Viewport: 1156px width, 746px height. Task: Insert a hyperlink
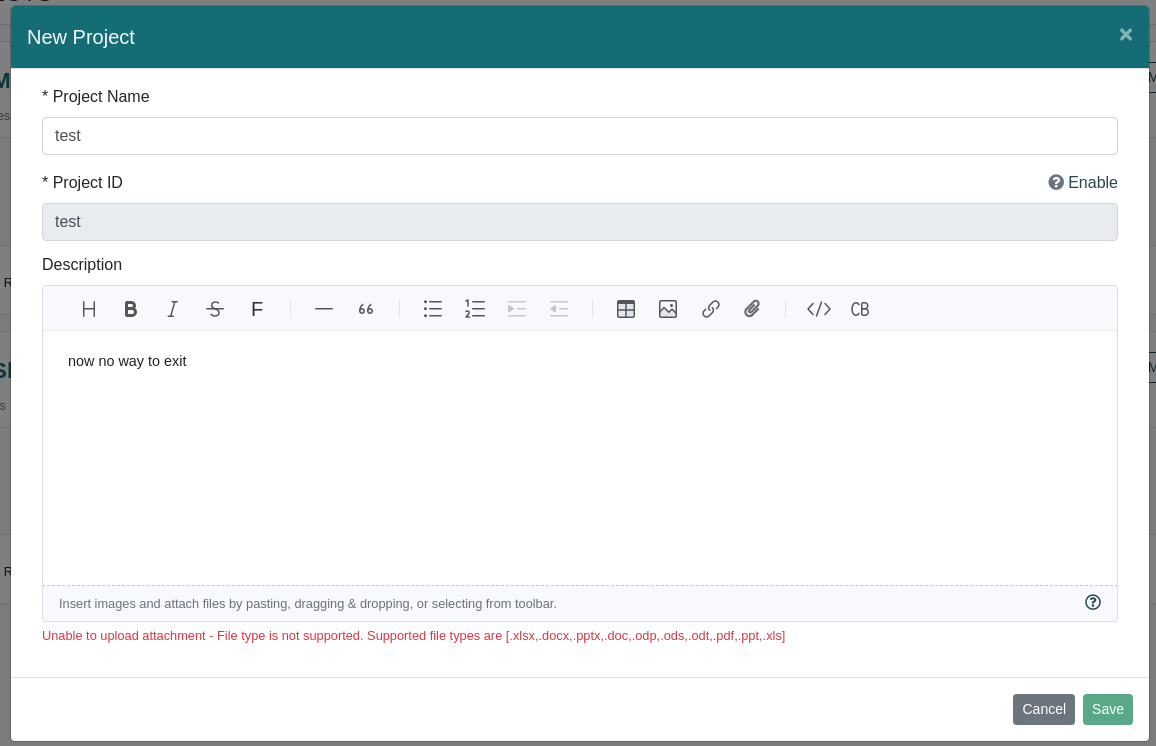(x=710, y=309)
